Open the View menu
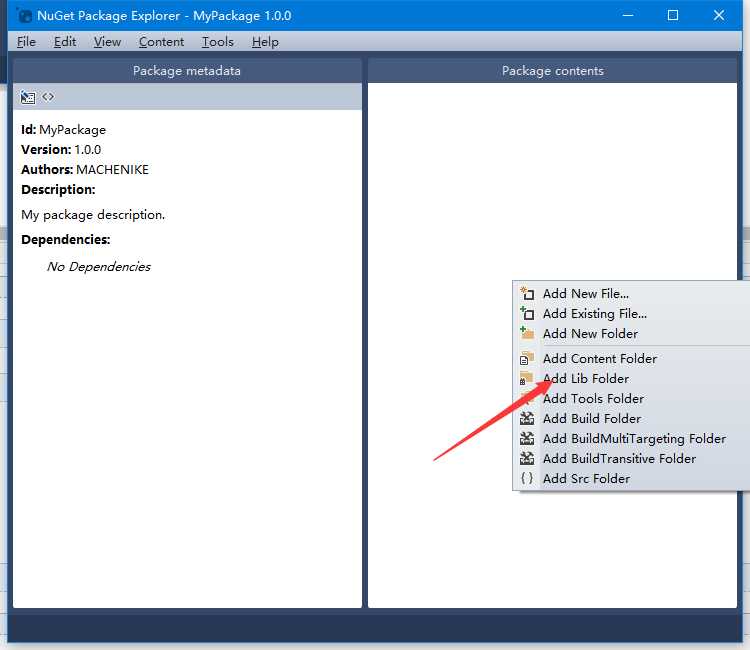 107,42
